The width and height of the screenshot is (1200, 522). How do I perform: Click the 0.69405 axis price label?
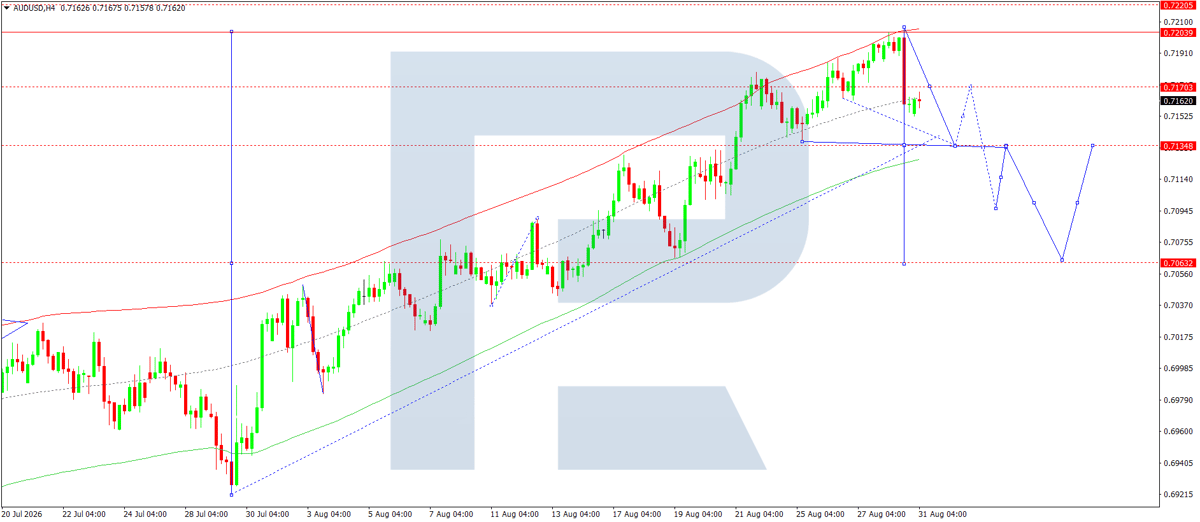tap(1177, 463)
